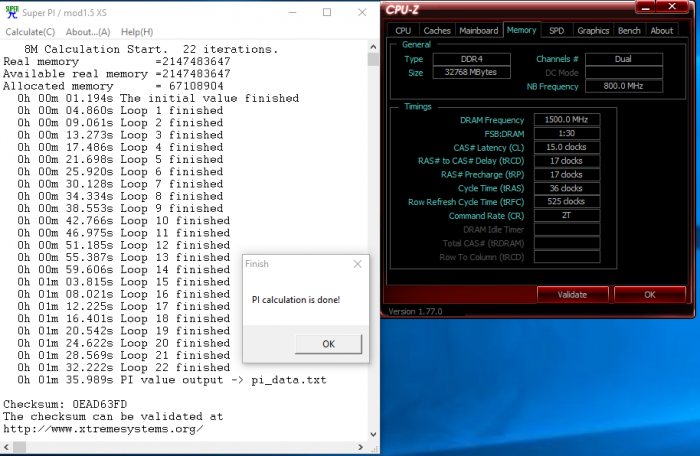Close the Finish dialog with its X

click(x=358, y=264)
